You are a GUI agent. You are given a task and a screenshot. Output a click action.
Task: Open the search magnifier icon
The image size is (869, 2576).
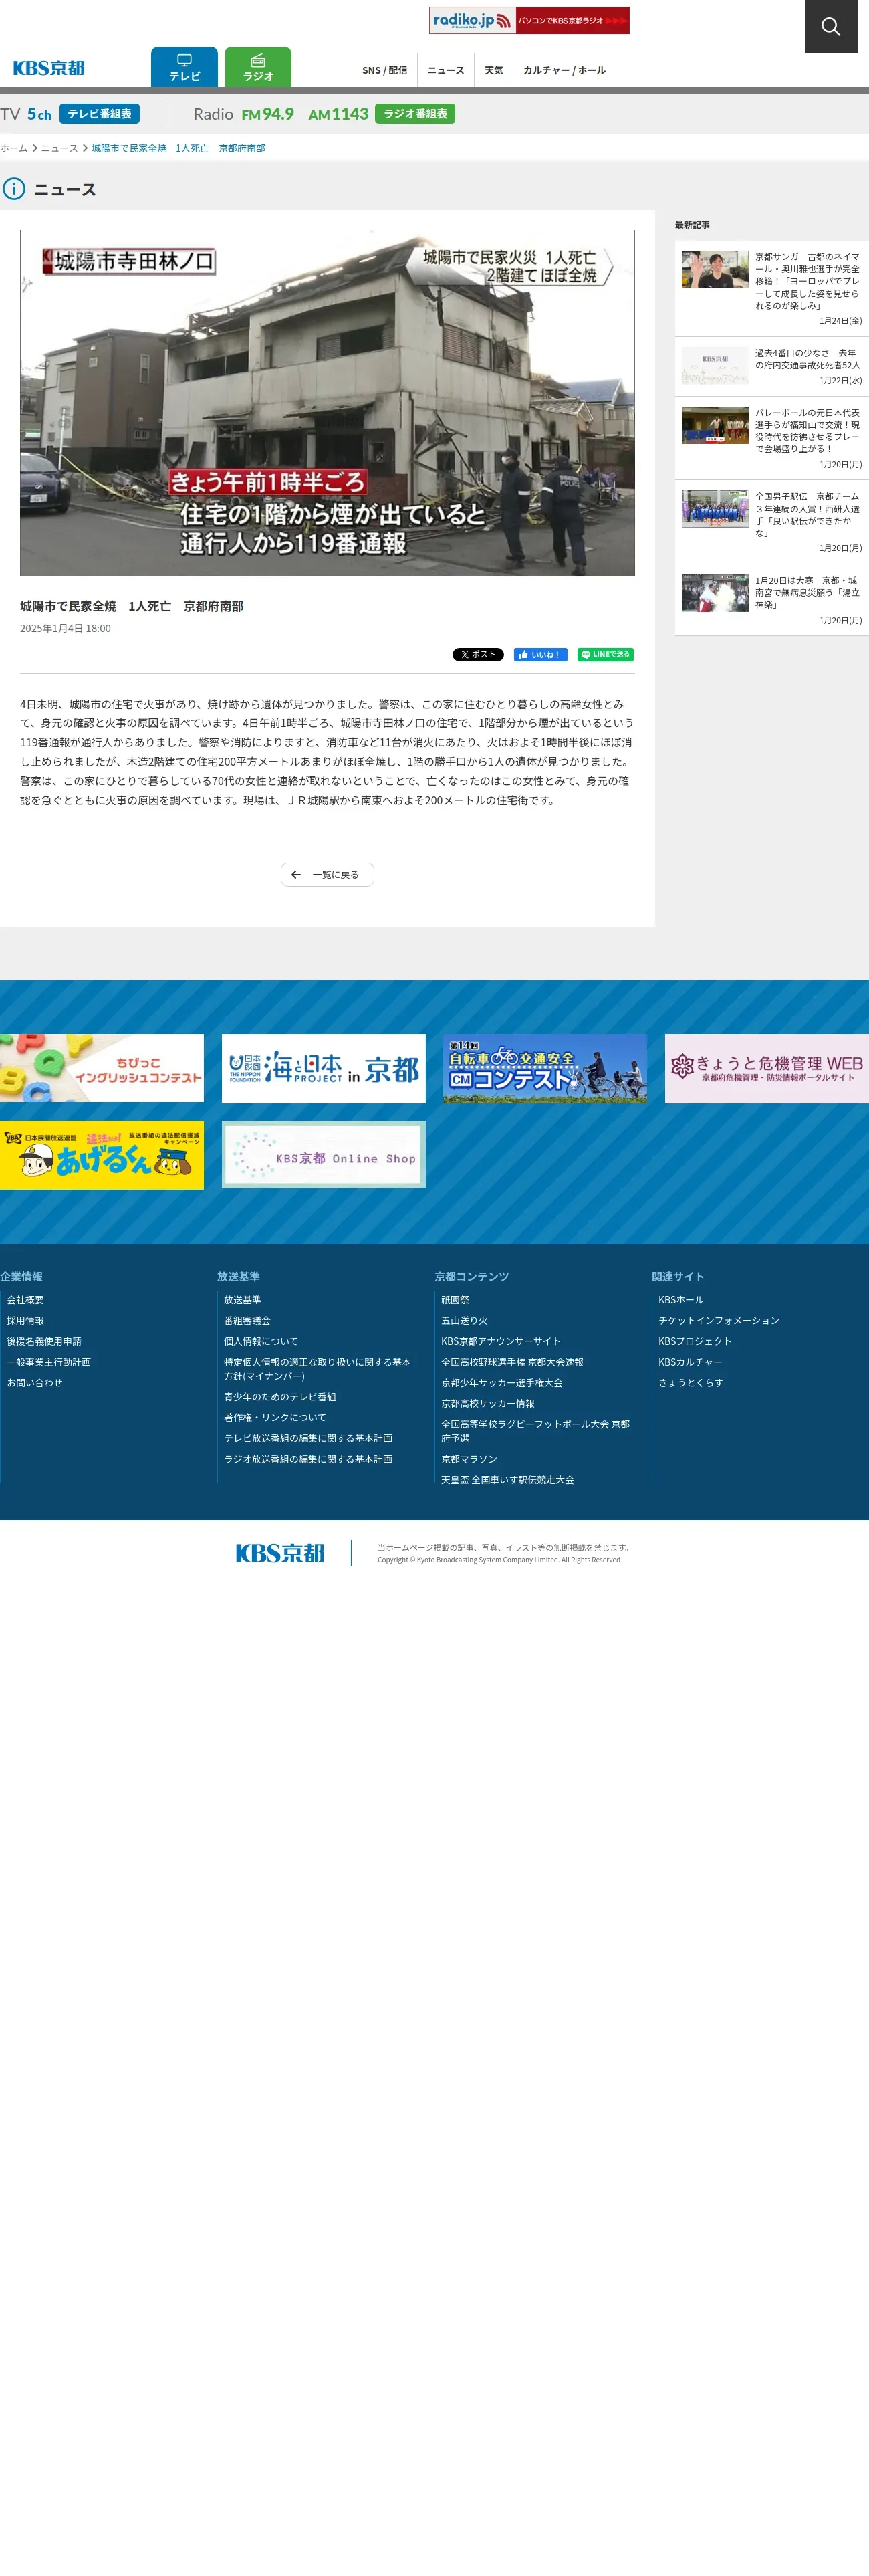830,26
